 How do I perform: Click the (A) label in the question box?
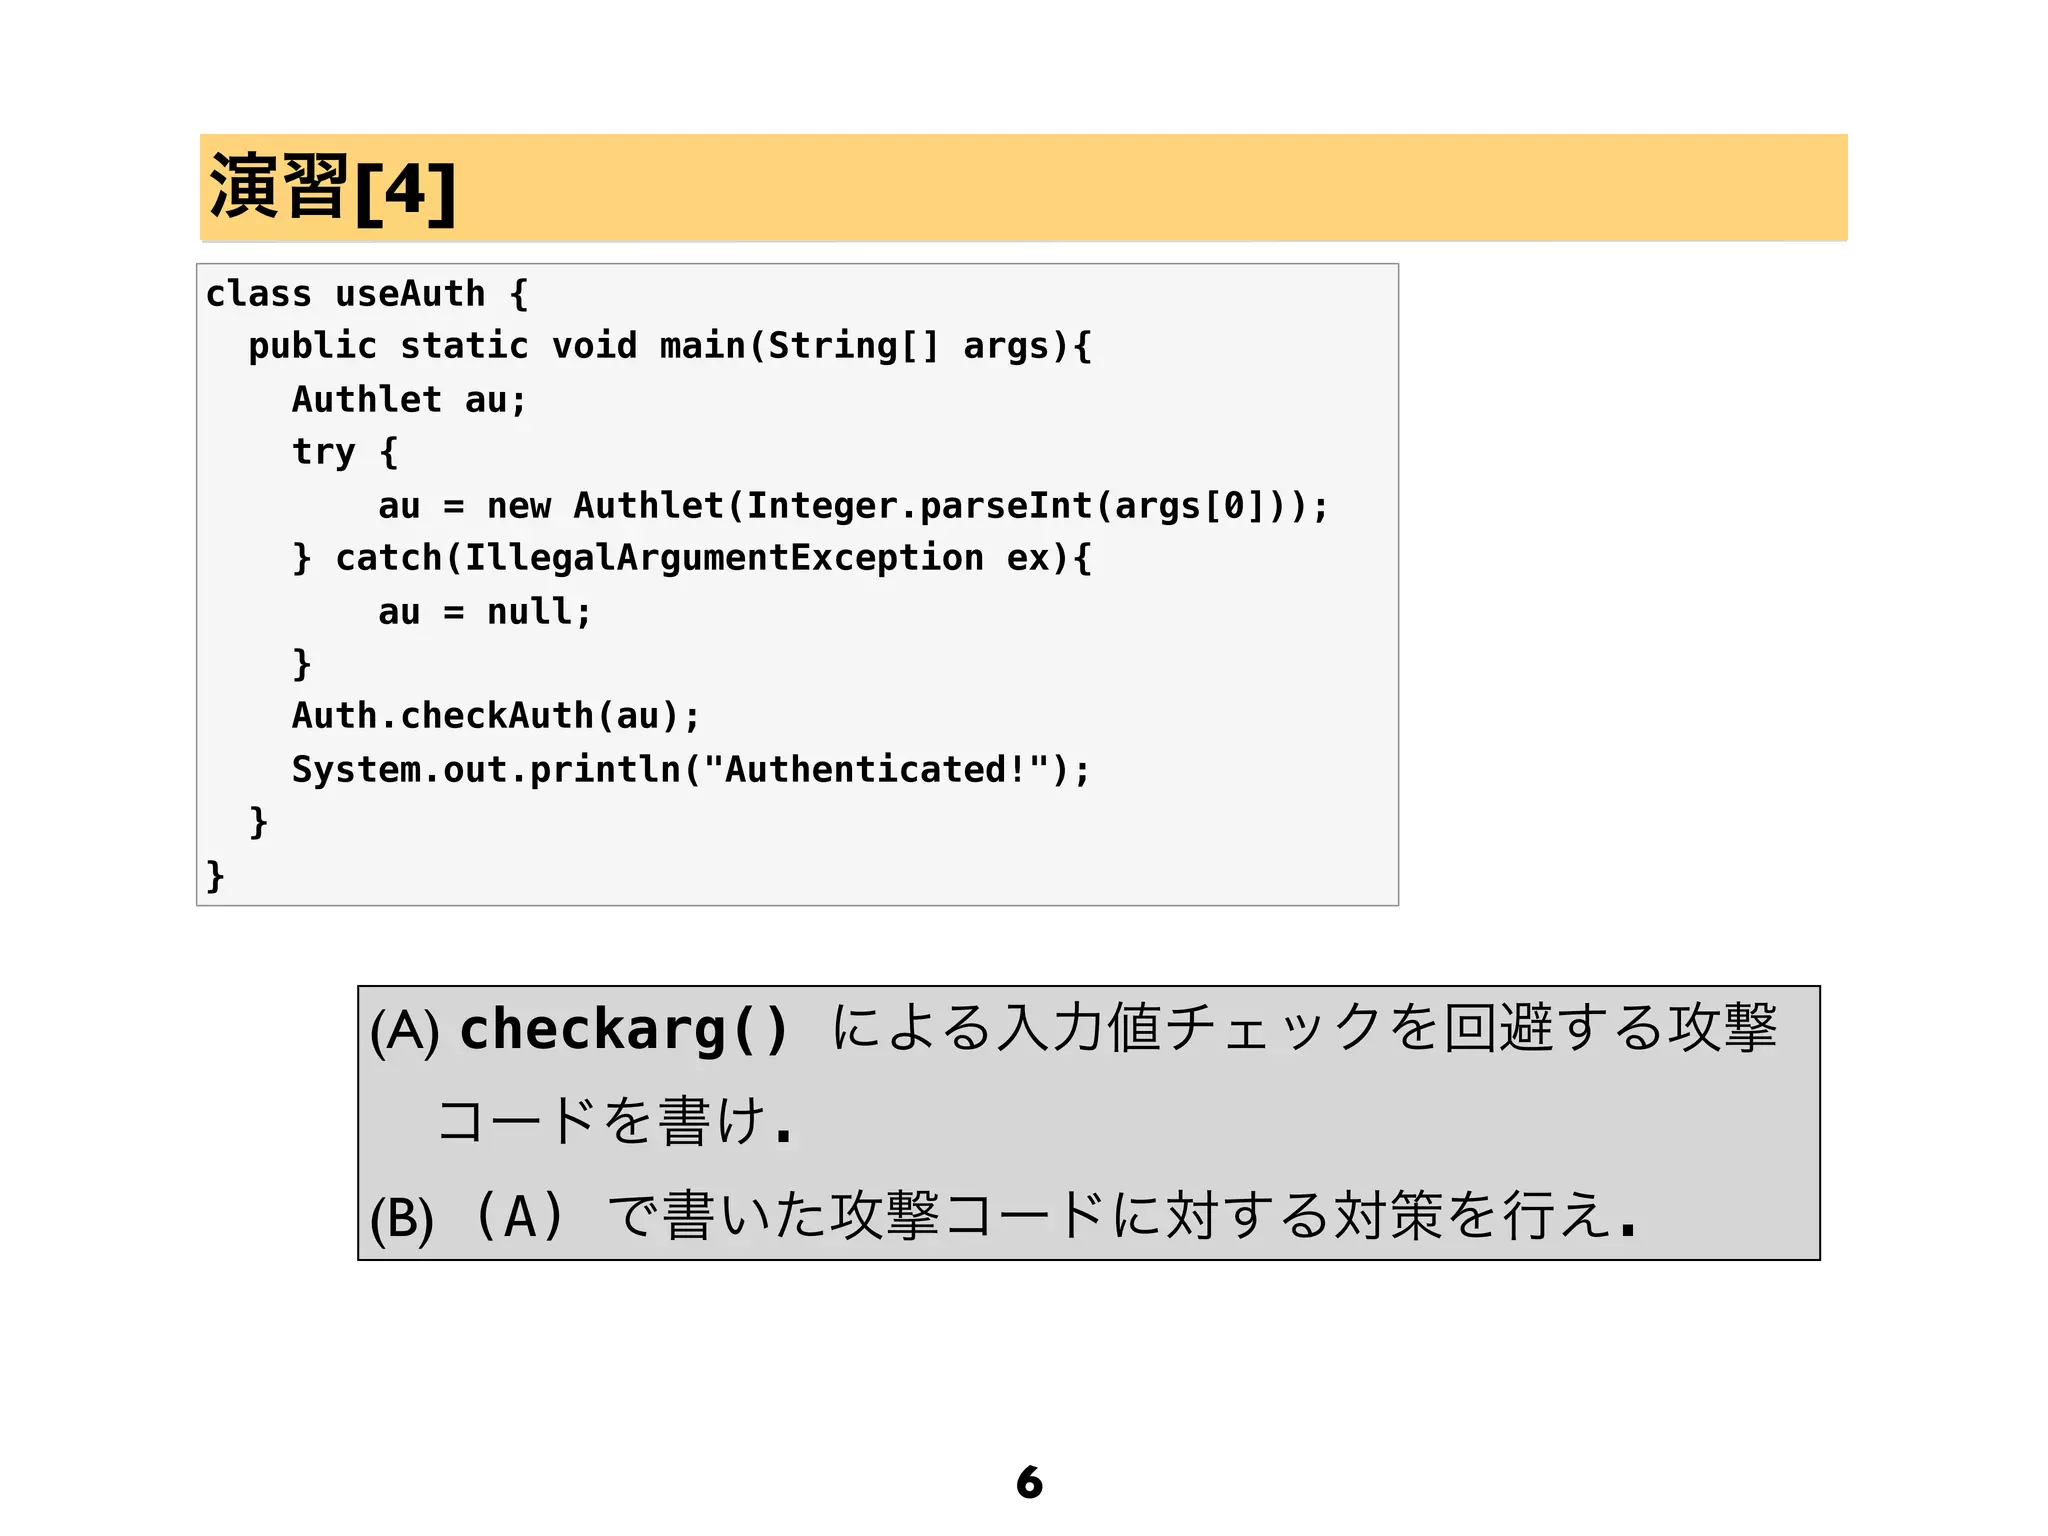pos(405,1031)
